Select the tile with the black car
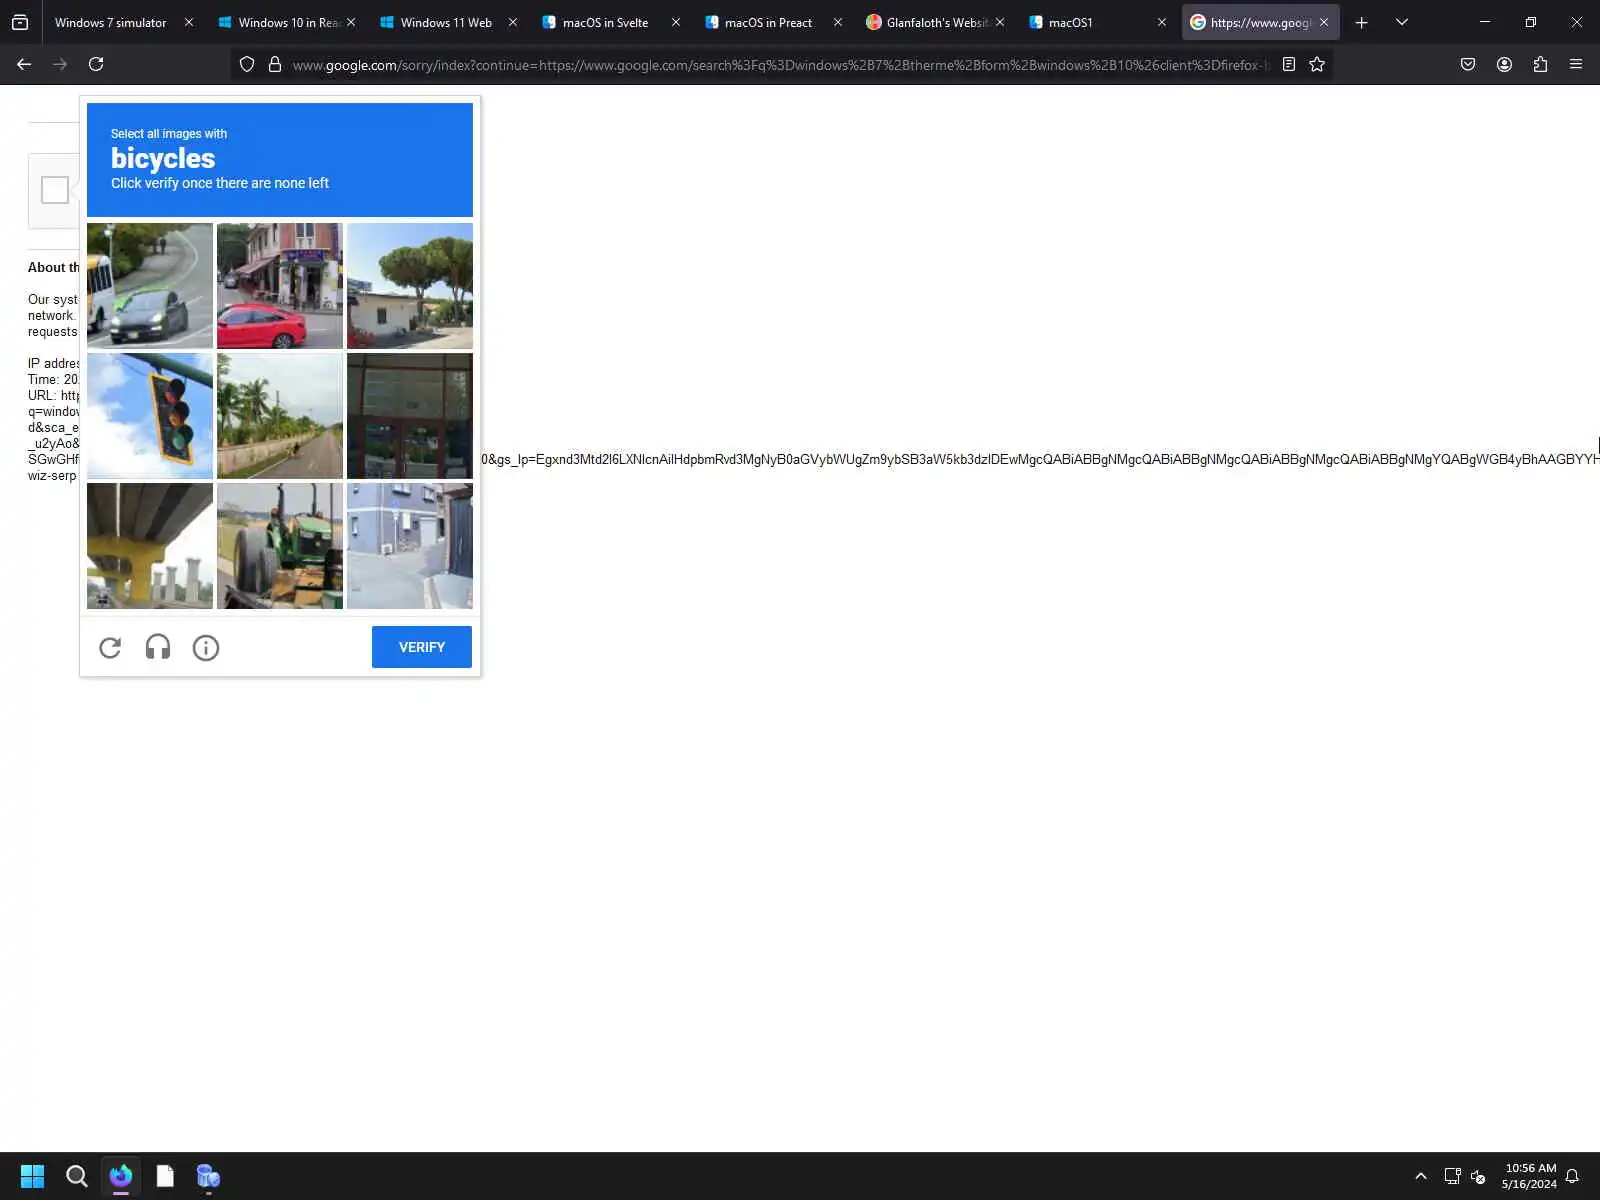This screenshot has height=1200, width=1600. (x=150, y=286)
